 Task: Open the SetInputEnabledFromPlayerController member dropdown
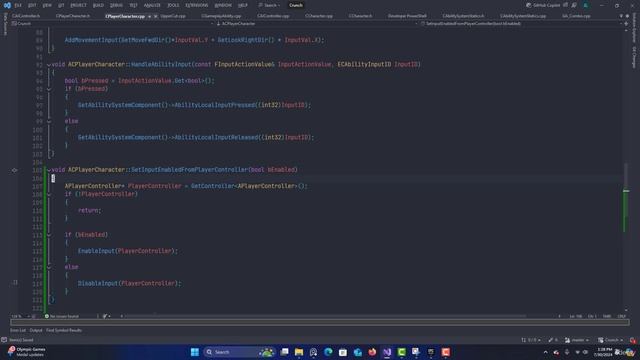[520, 24]
